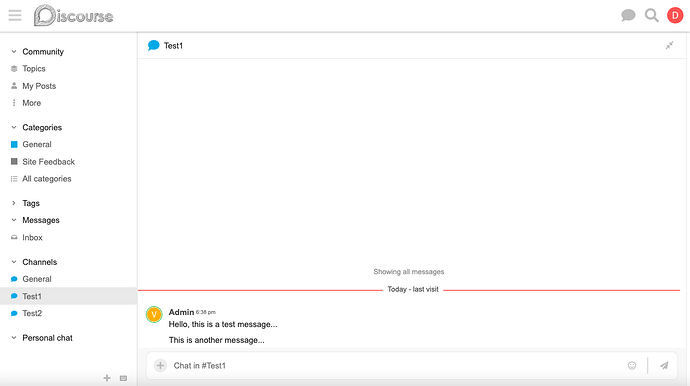Click the keyboard icon at sidebar bottom
This screenshot has height=386, width=690.
pos(124,378)
